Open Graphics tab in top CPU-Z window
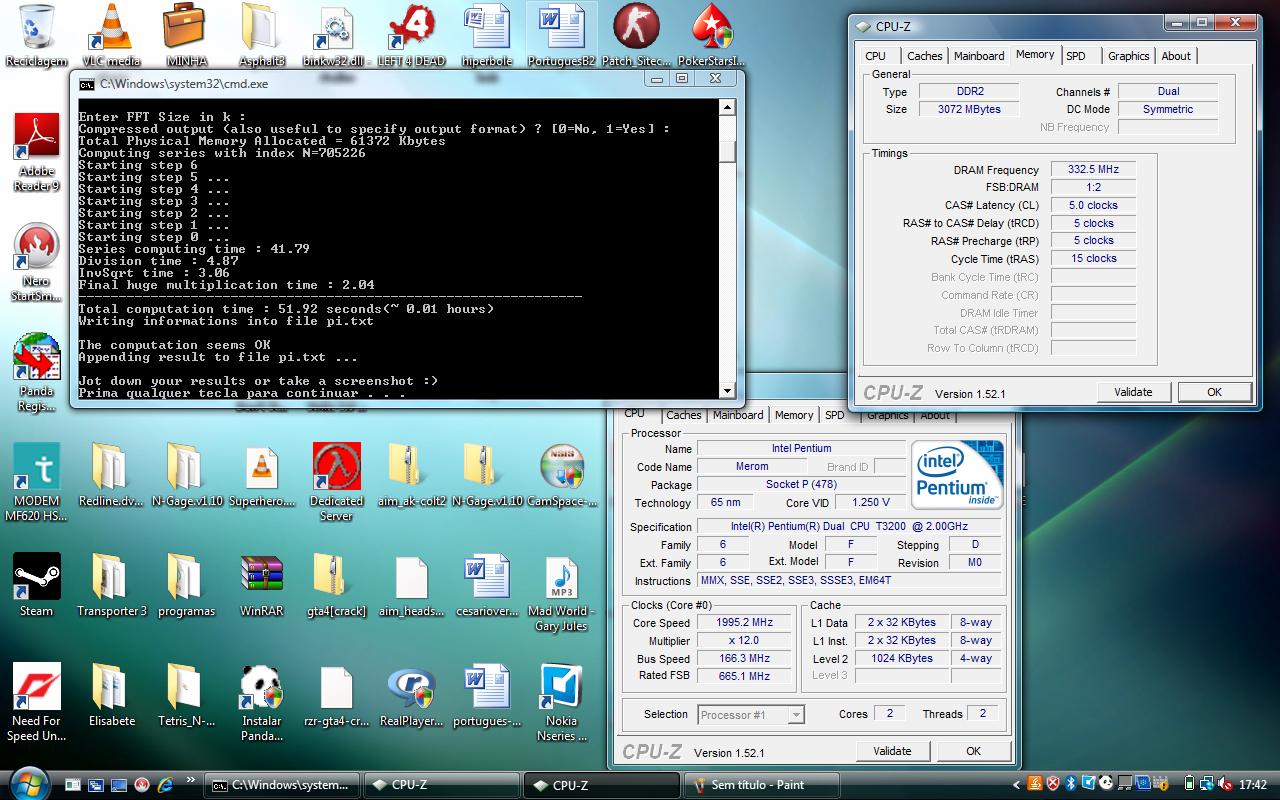This screenshot has height=800, width=1280. pos(1129,56)
